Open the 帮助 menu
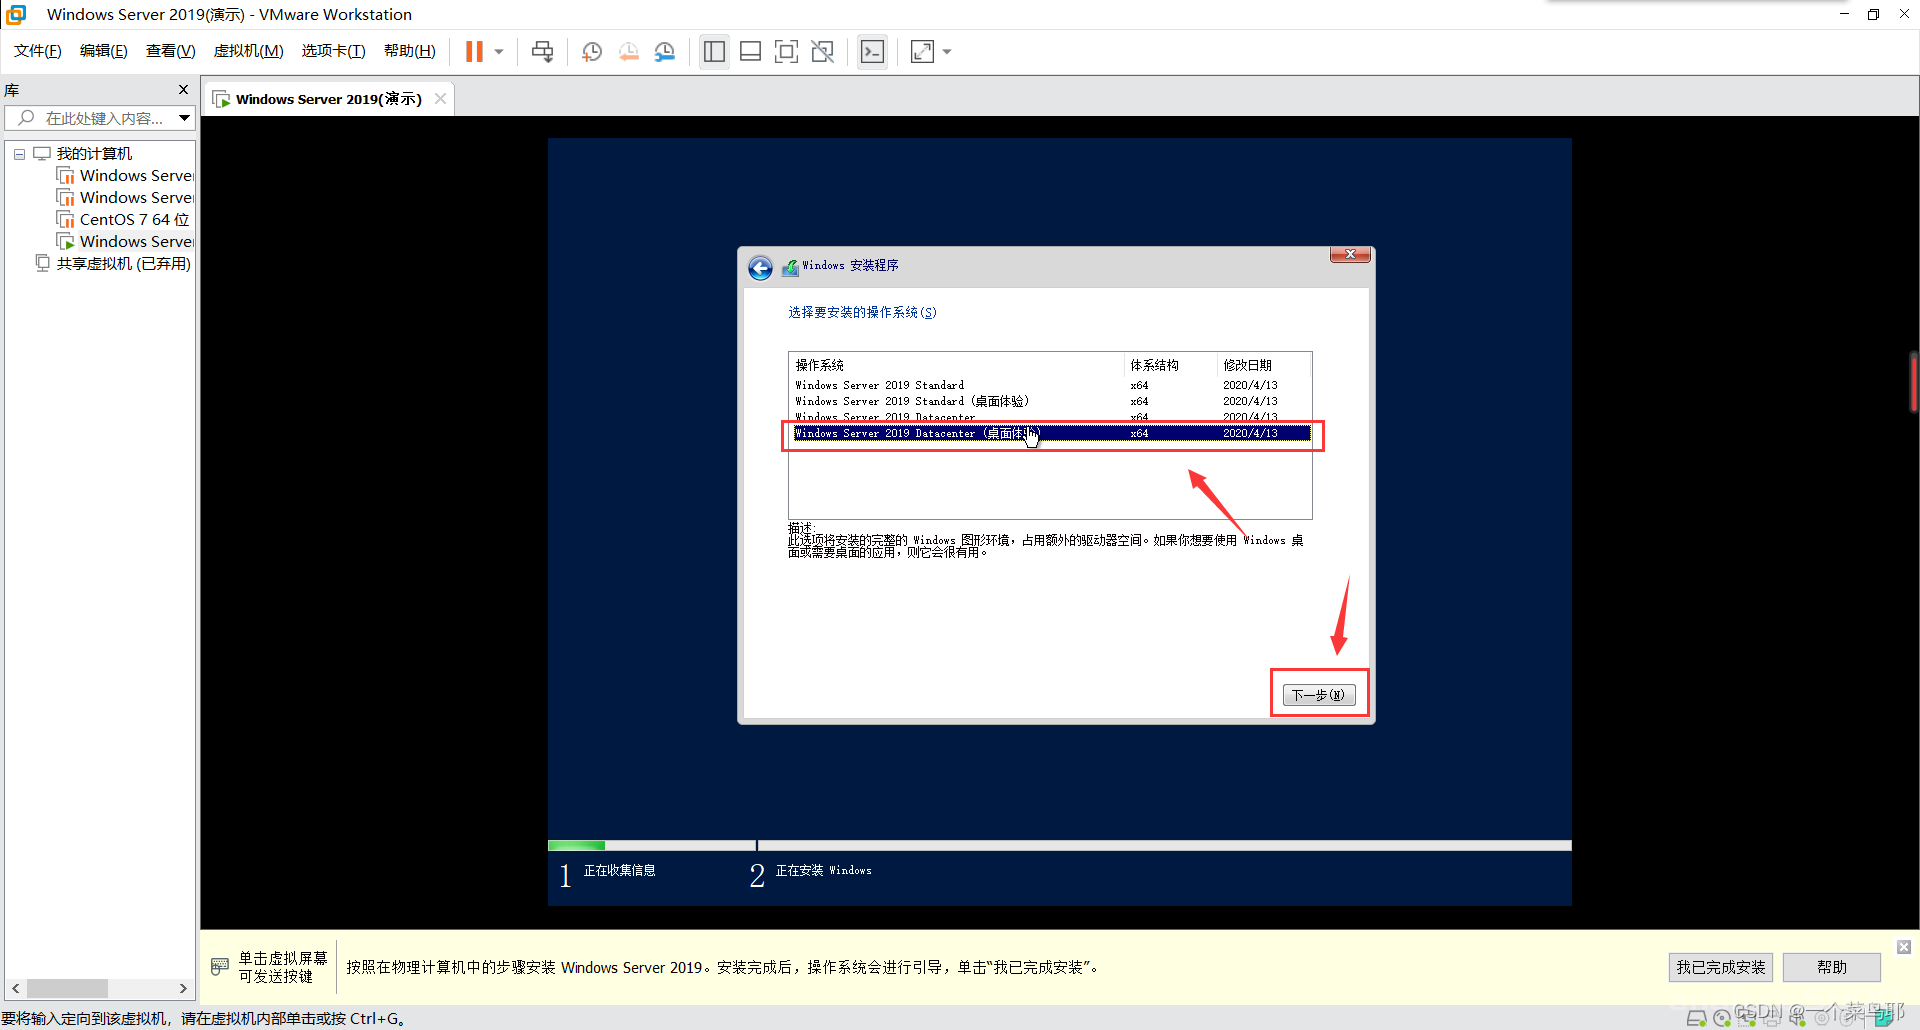Screen dimensions: 1920x1030 409,51
